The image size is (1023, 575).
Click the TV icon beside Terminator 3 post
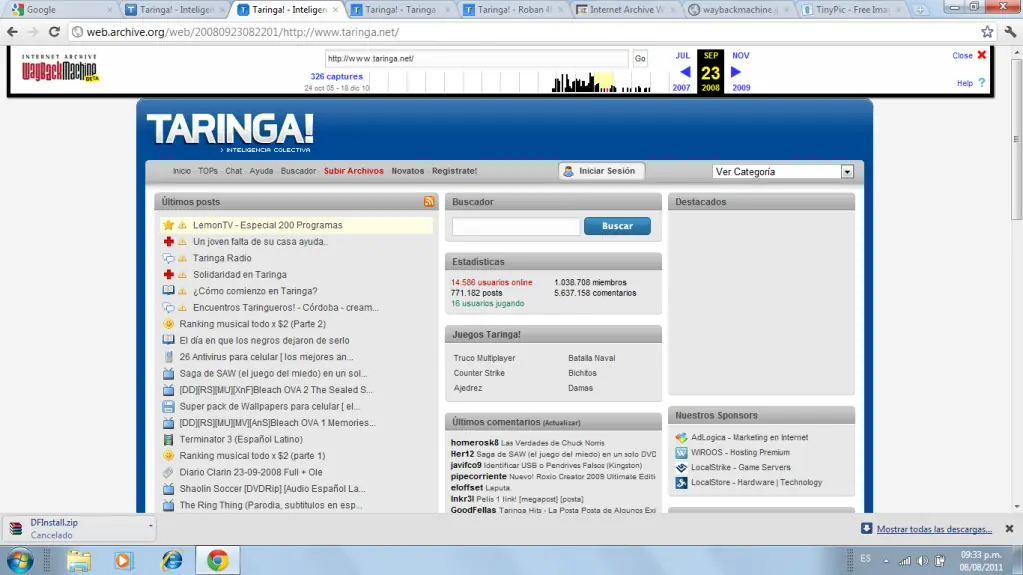coord(168,439)
